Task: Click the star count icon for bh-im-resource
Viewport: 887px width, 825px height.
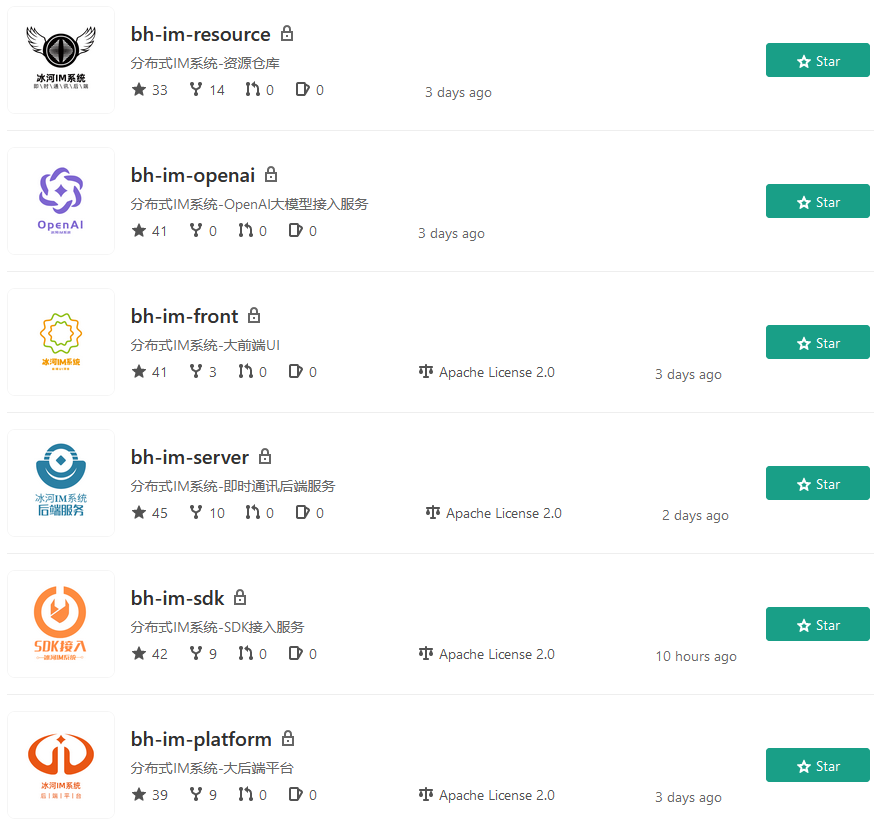Action: coord(139,89)
